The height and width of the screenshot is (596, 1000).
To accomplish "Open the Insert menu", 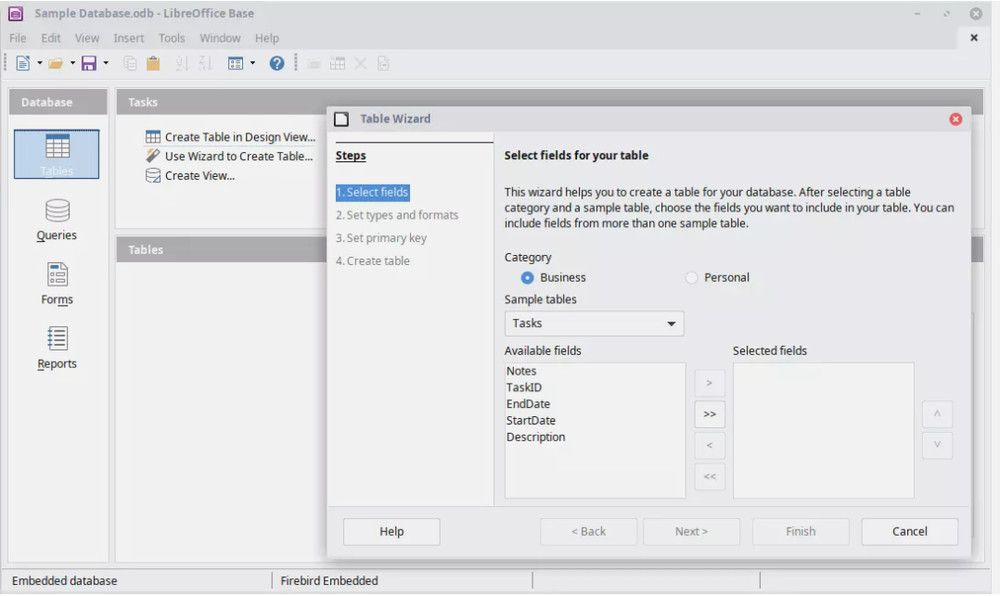I will click(x=129, y=38).
